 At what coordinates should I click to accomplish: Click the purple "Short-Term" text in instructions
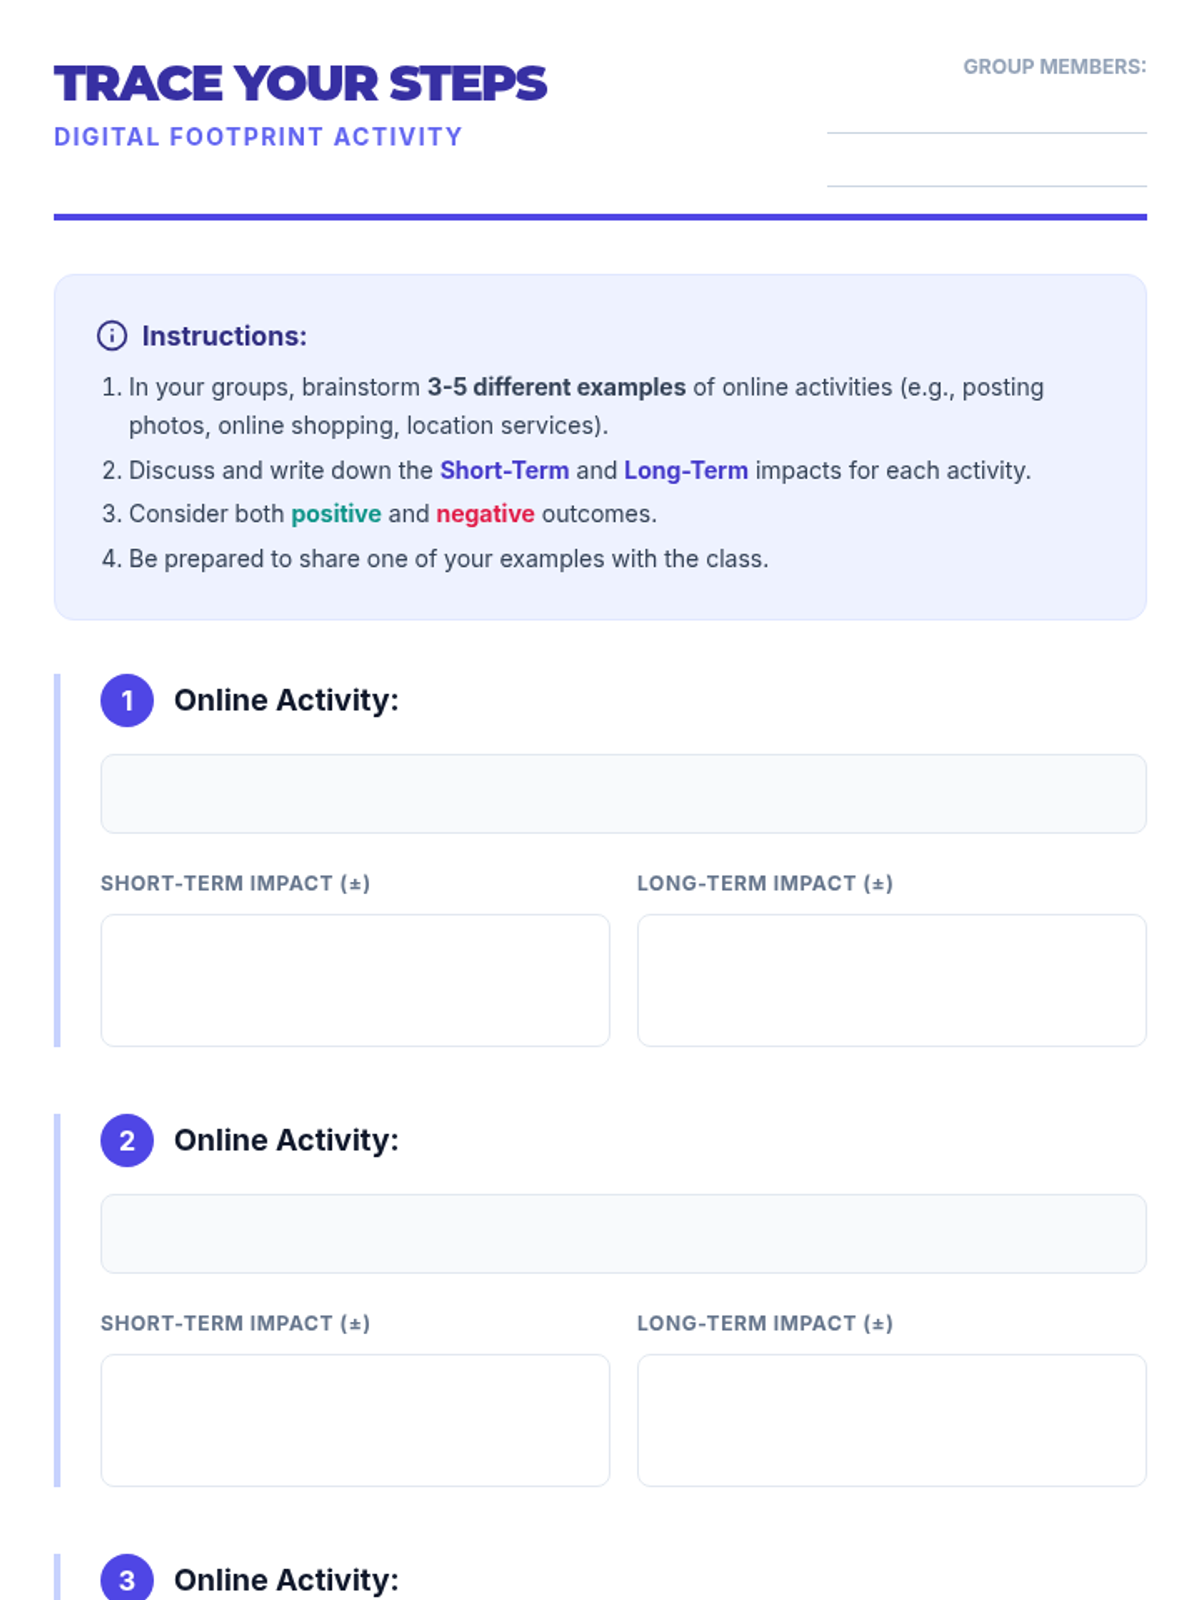pyautogui.click(x=504, y=470)
